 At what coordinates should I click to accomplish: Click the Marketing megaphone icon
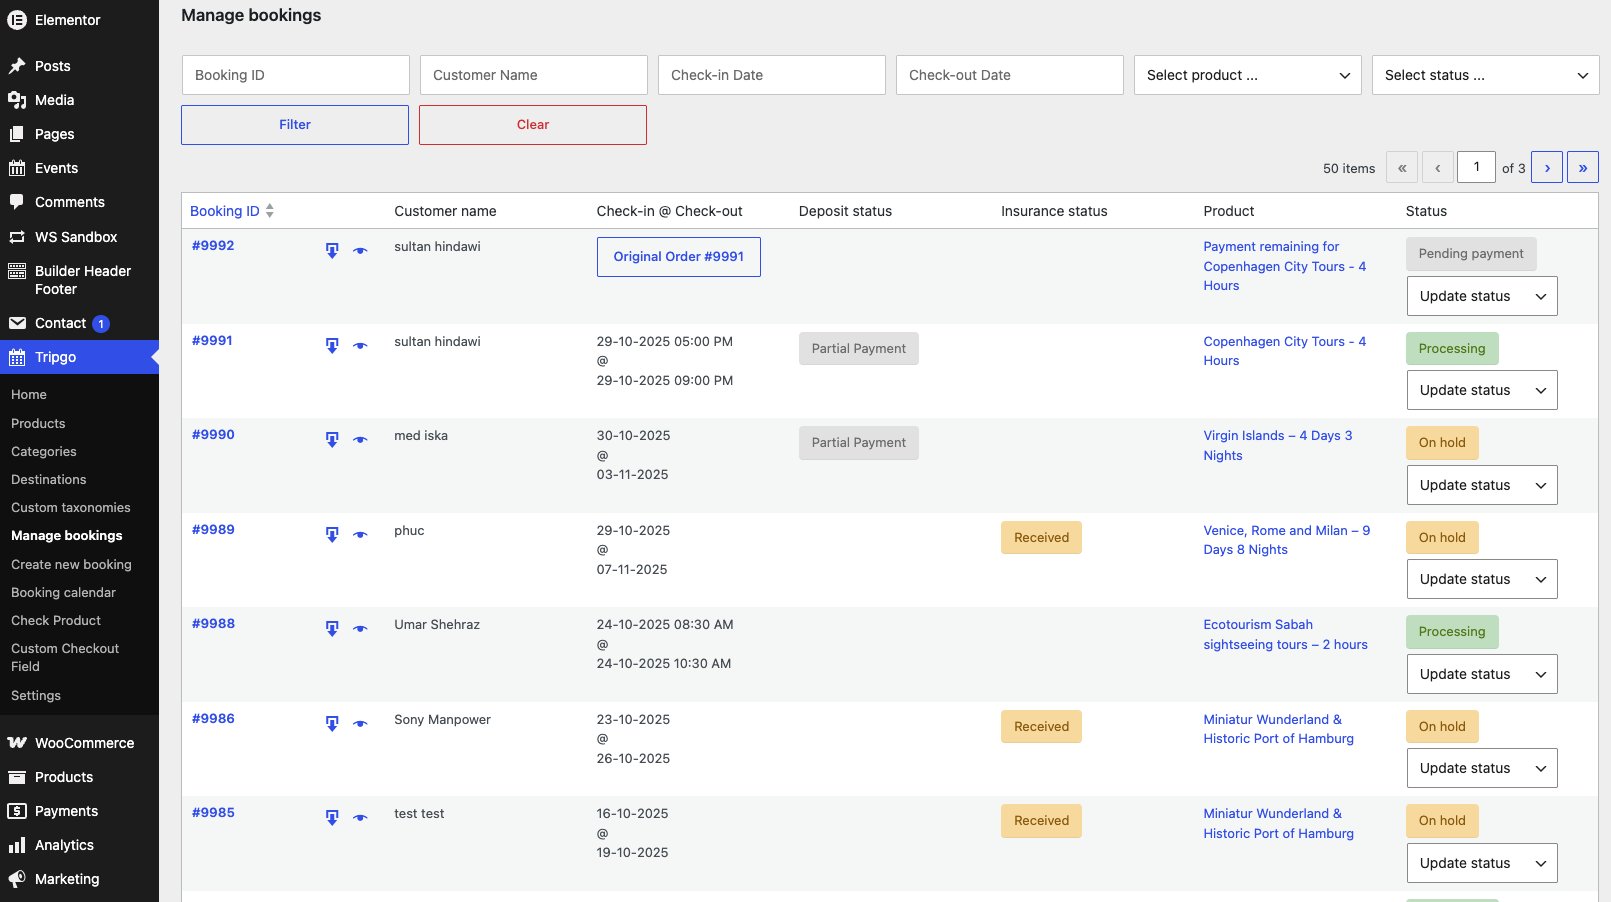[x=17, y=879]
